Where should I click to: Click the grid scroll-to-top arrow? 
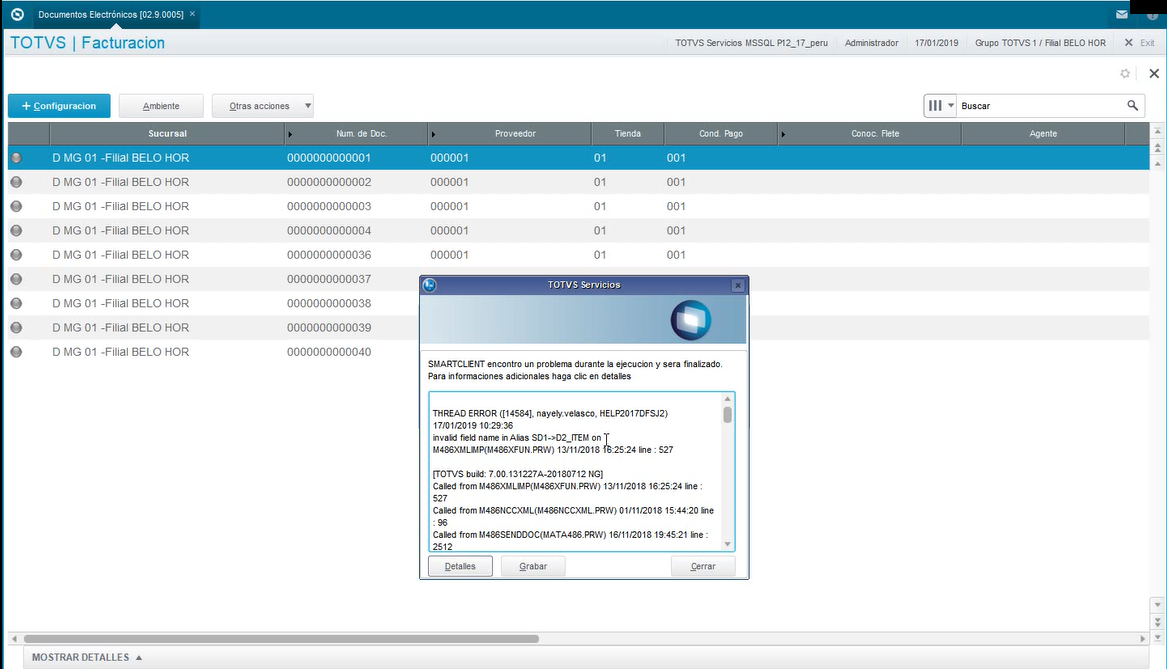point(1157,131)
